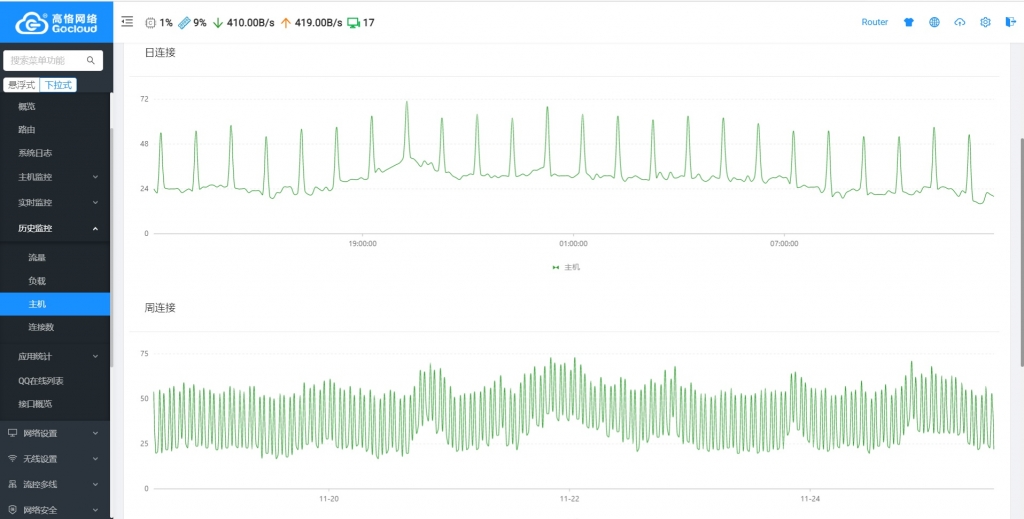Switch menu mode to 下拉式
The width and height of the screenshot is (1024, 519).
pos(58,85)
